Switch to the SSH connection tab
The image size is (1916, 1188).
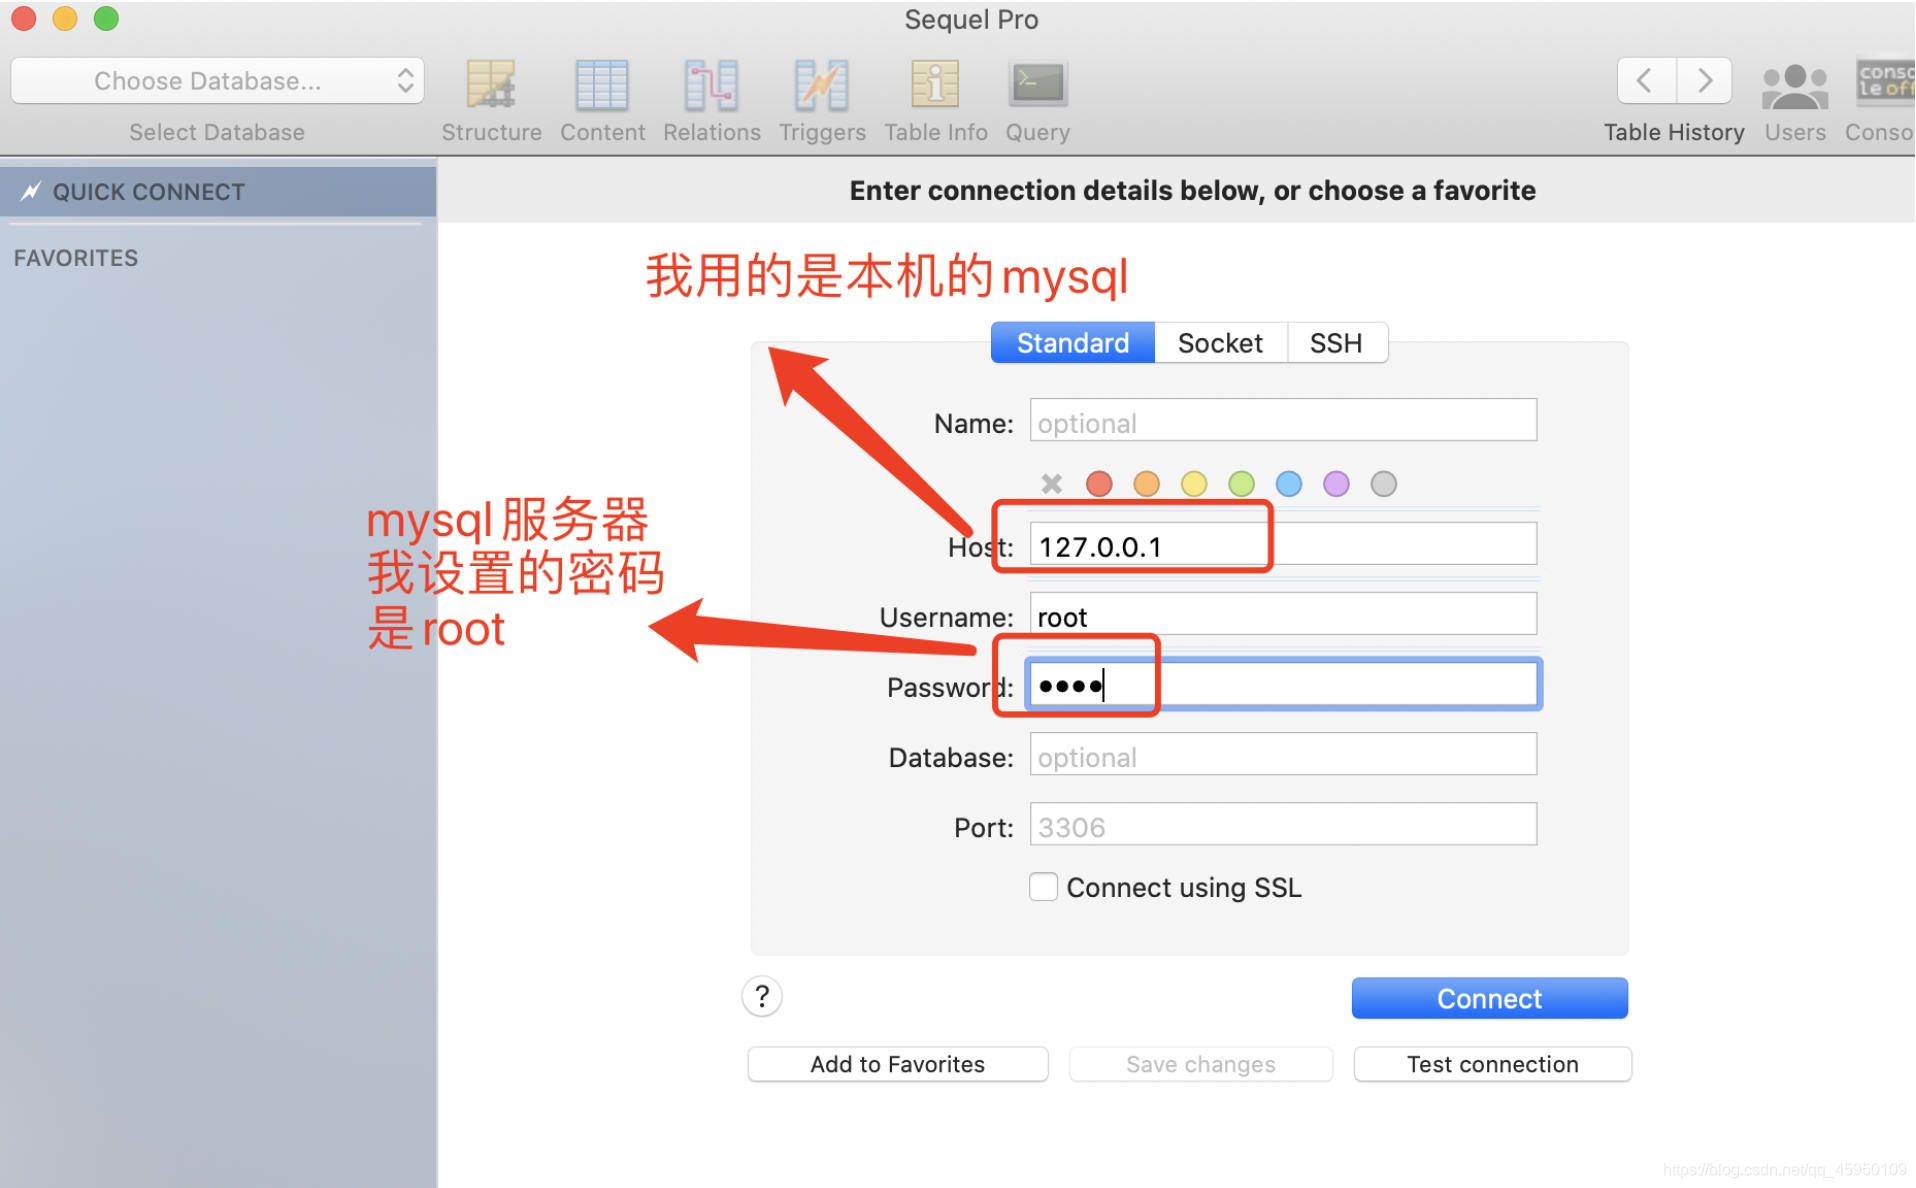pyautogui.click(x=1336, y=343)
